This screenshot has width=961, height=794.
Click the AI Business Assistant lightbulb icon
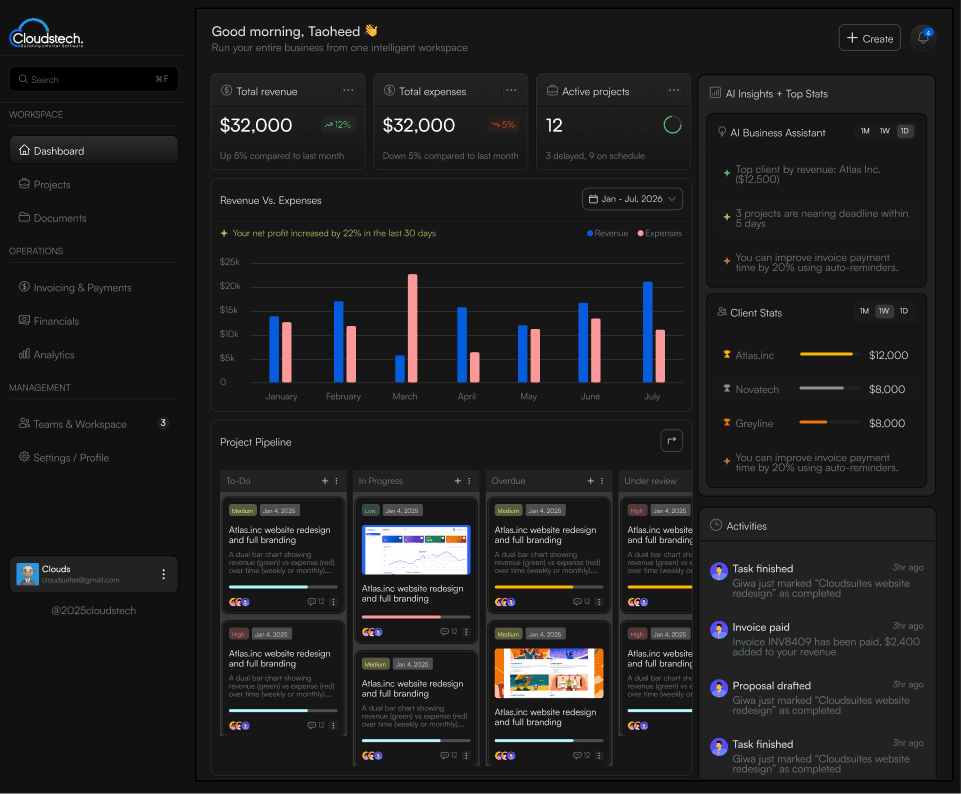(x=722, y=132)
